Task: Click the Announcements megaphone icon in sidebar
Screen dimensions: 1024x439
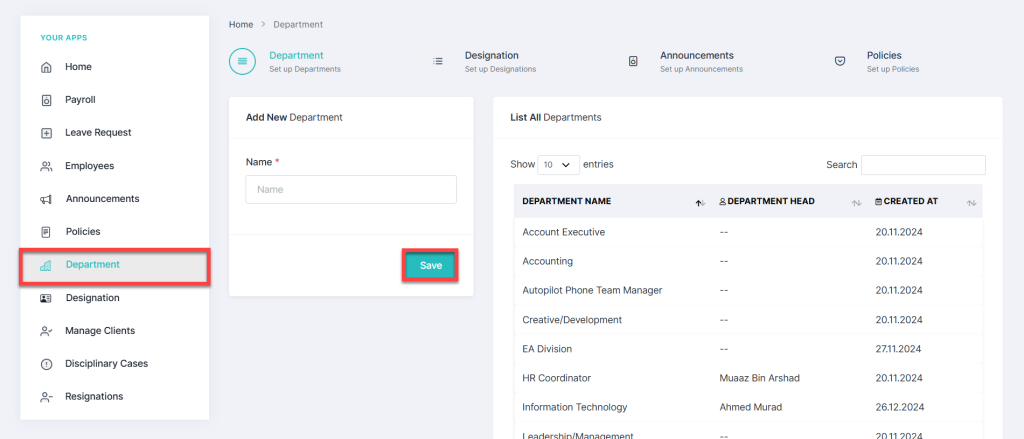Action: tap(46, 199)
